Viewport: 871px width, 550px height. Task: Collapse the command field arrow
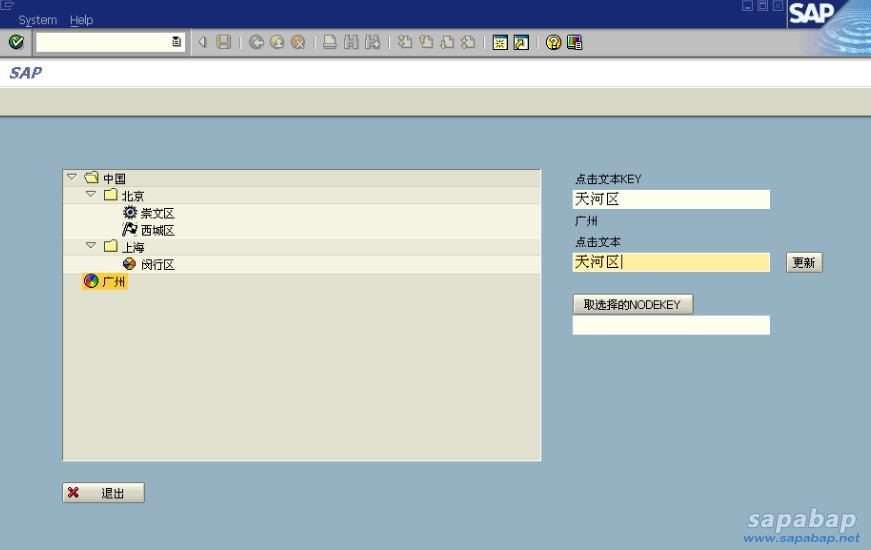(203, 42)
